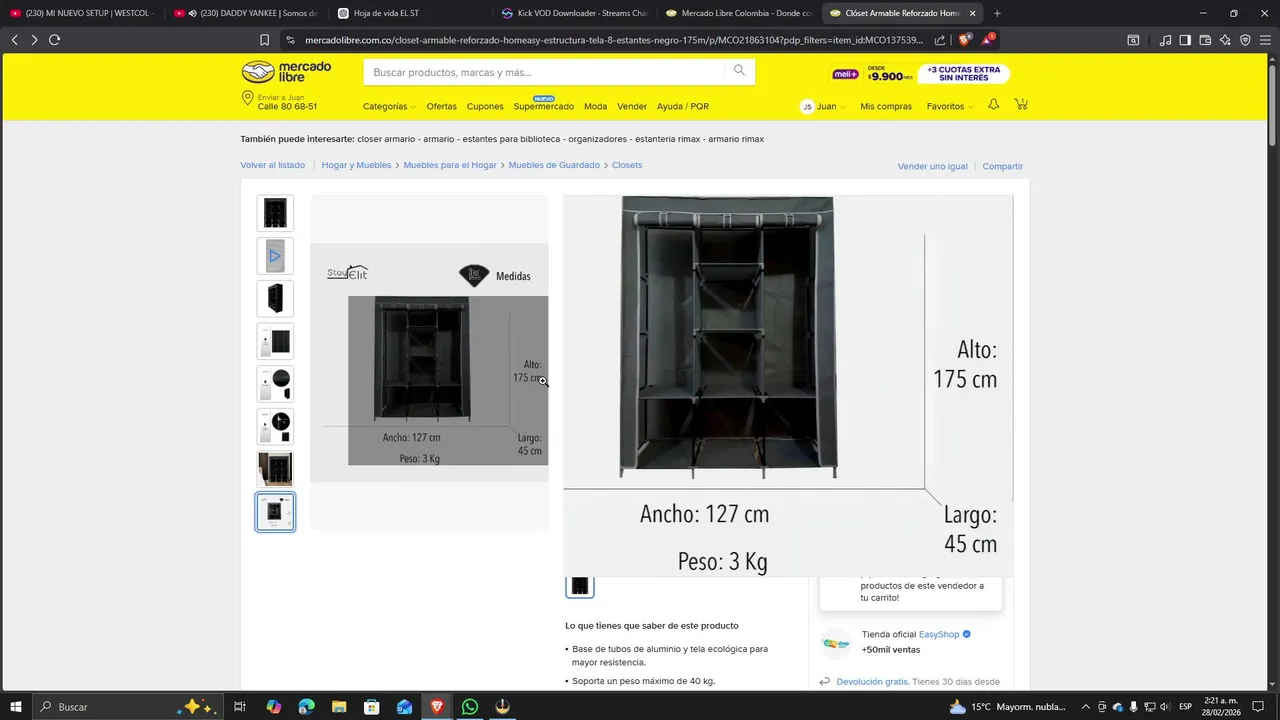Open a new browser tab

997,13
